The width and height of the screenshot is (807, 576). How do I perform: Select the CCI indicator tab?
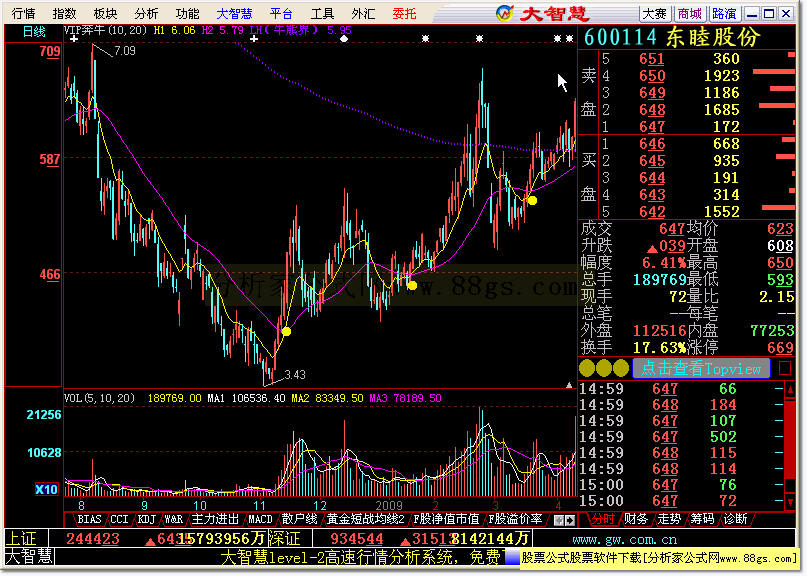click(x=119, y=519)
